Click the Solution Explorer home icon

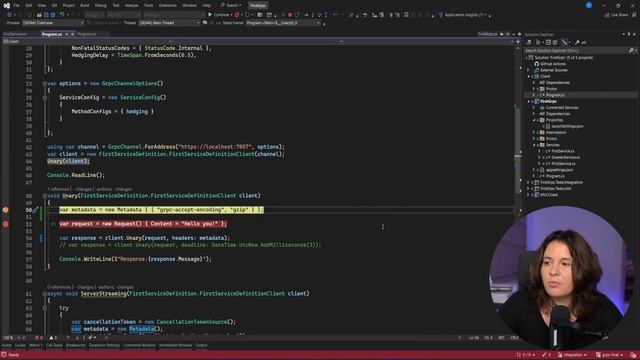[x=529, y=42]
